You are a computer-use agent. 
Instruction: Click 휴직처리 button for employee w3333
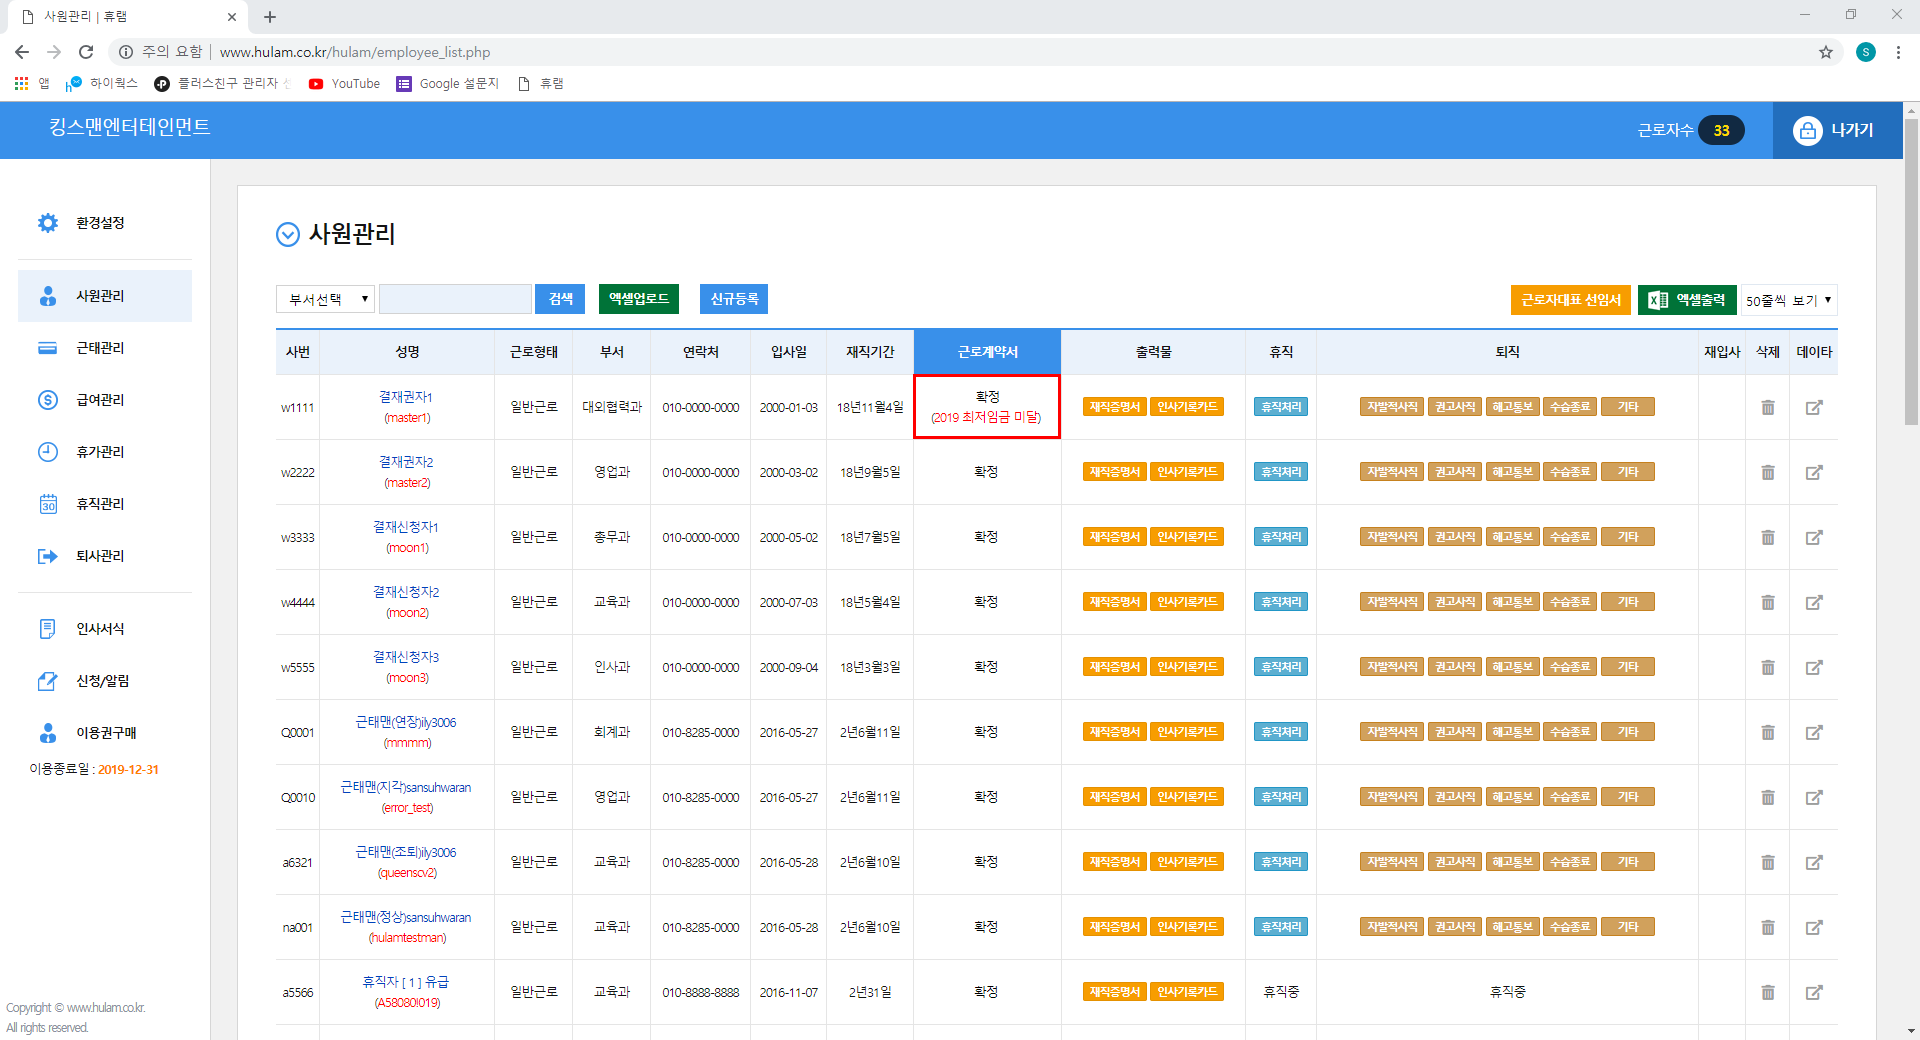click(1280, 538)
